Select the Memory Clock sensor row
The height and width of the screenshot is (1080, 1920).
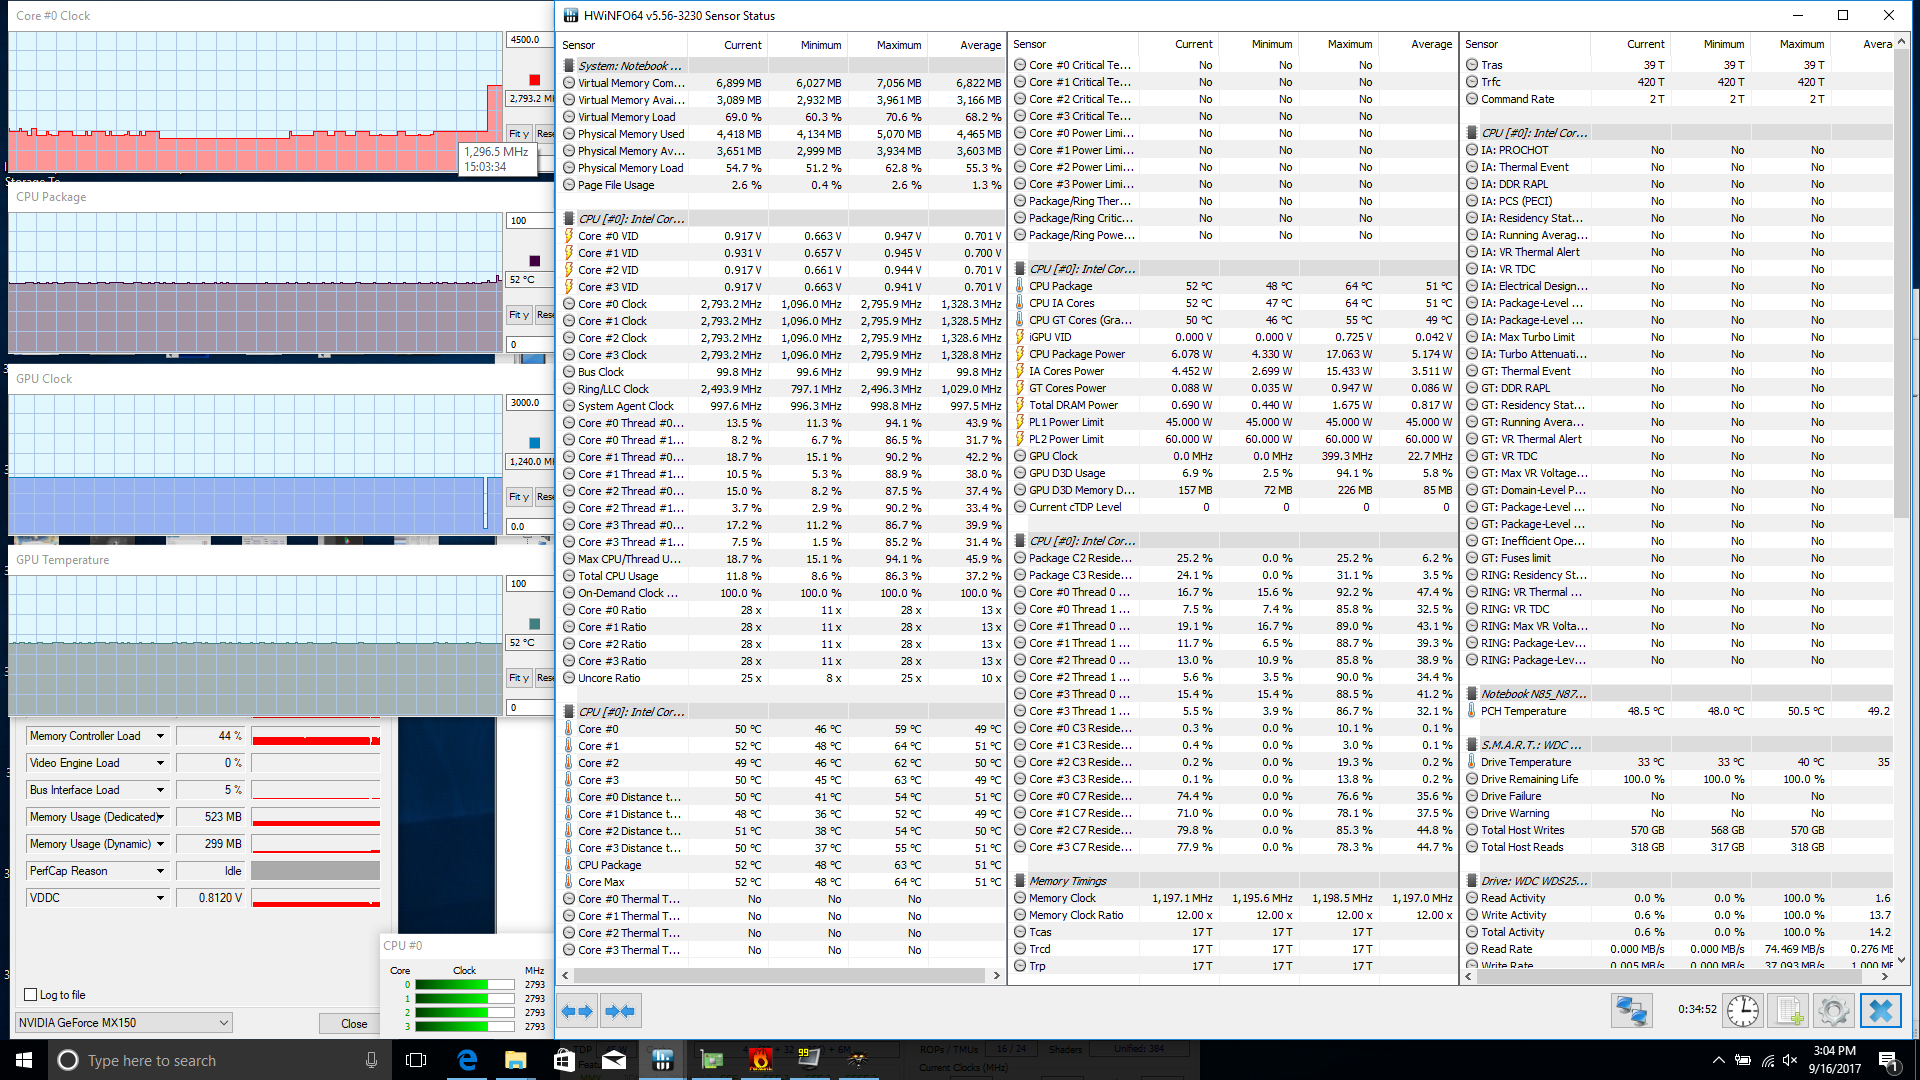(x=1232, y=898)
